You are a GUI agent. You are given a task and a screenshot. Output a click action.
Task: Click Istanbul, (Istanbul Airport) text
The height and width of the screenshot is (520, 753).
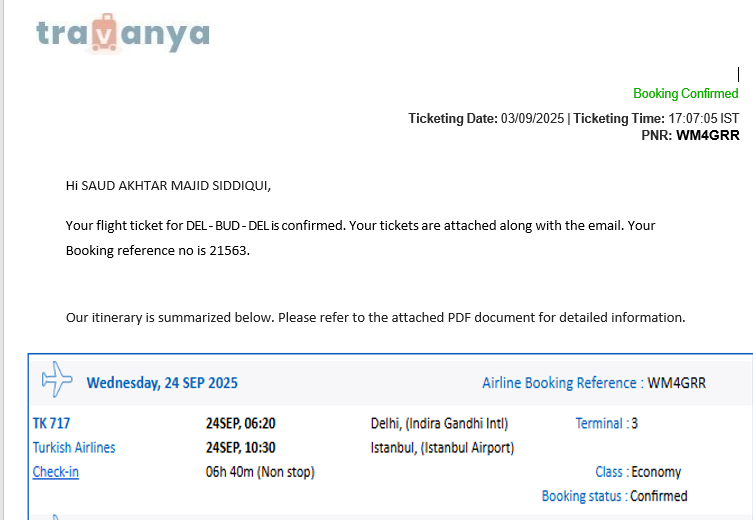[x=442, y=448]
